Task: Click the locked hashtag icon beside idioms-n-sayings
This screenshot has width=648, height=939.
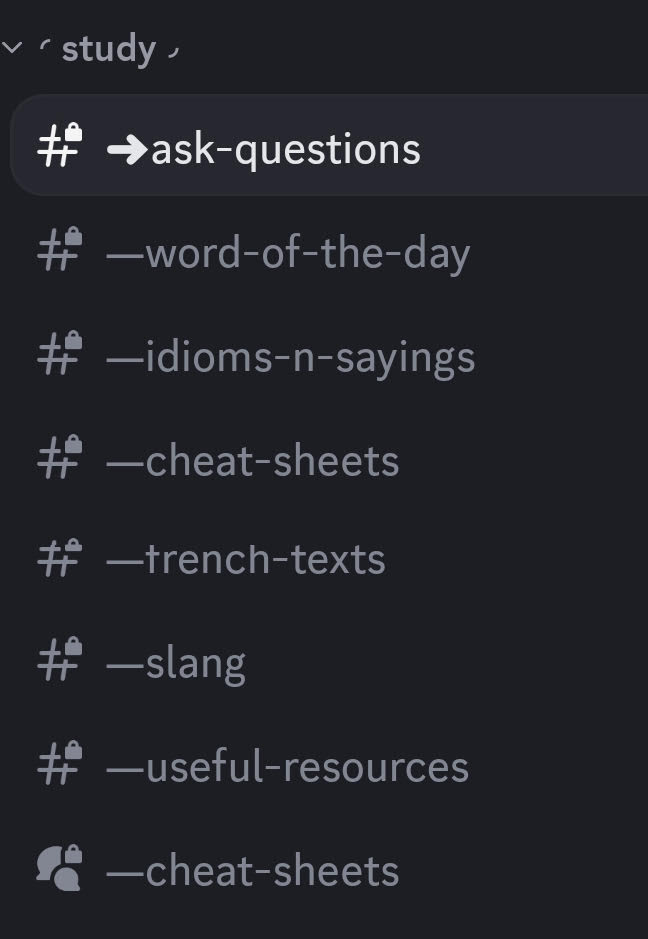Action: click(59, 356)
